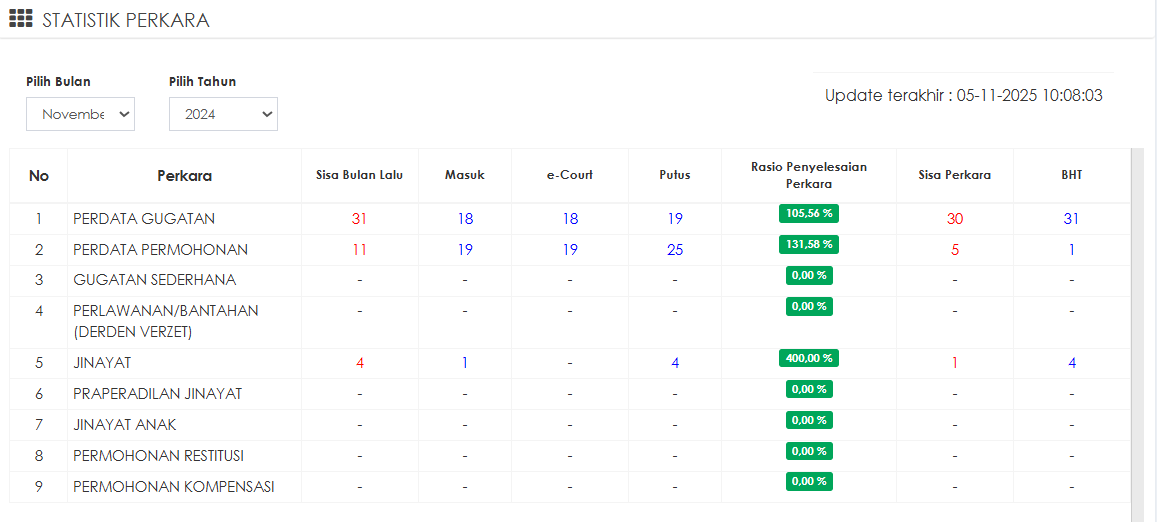Click the 131,58 % badge for Perdata Permohonan
This screenshot has width=1157, height=522.
point(808,244)
